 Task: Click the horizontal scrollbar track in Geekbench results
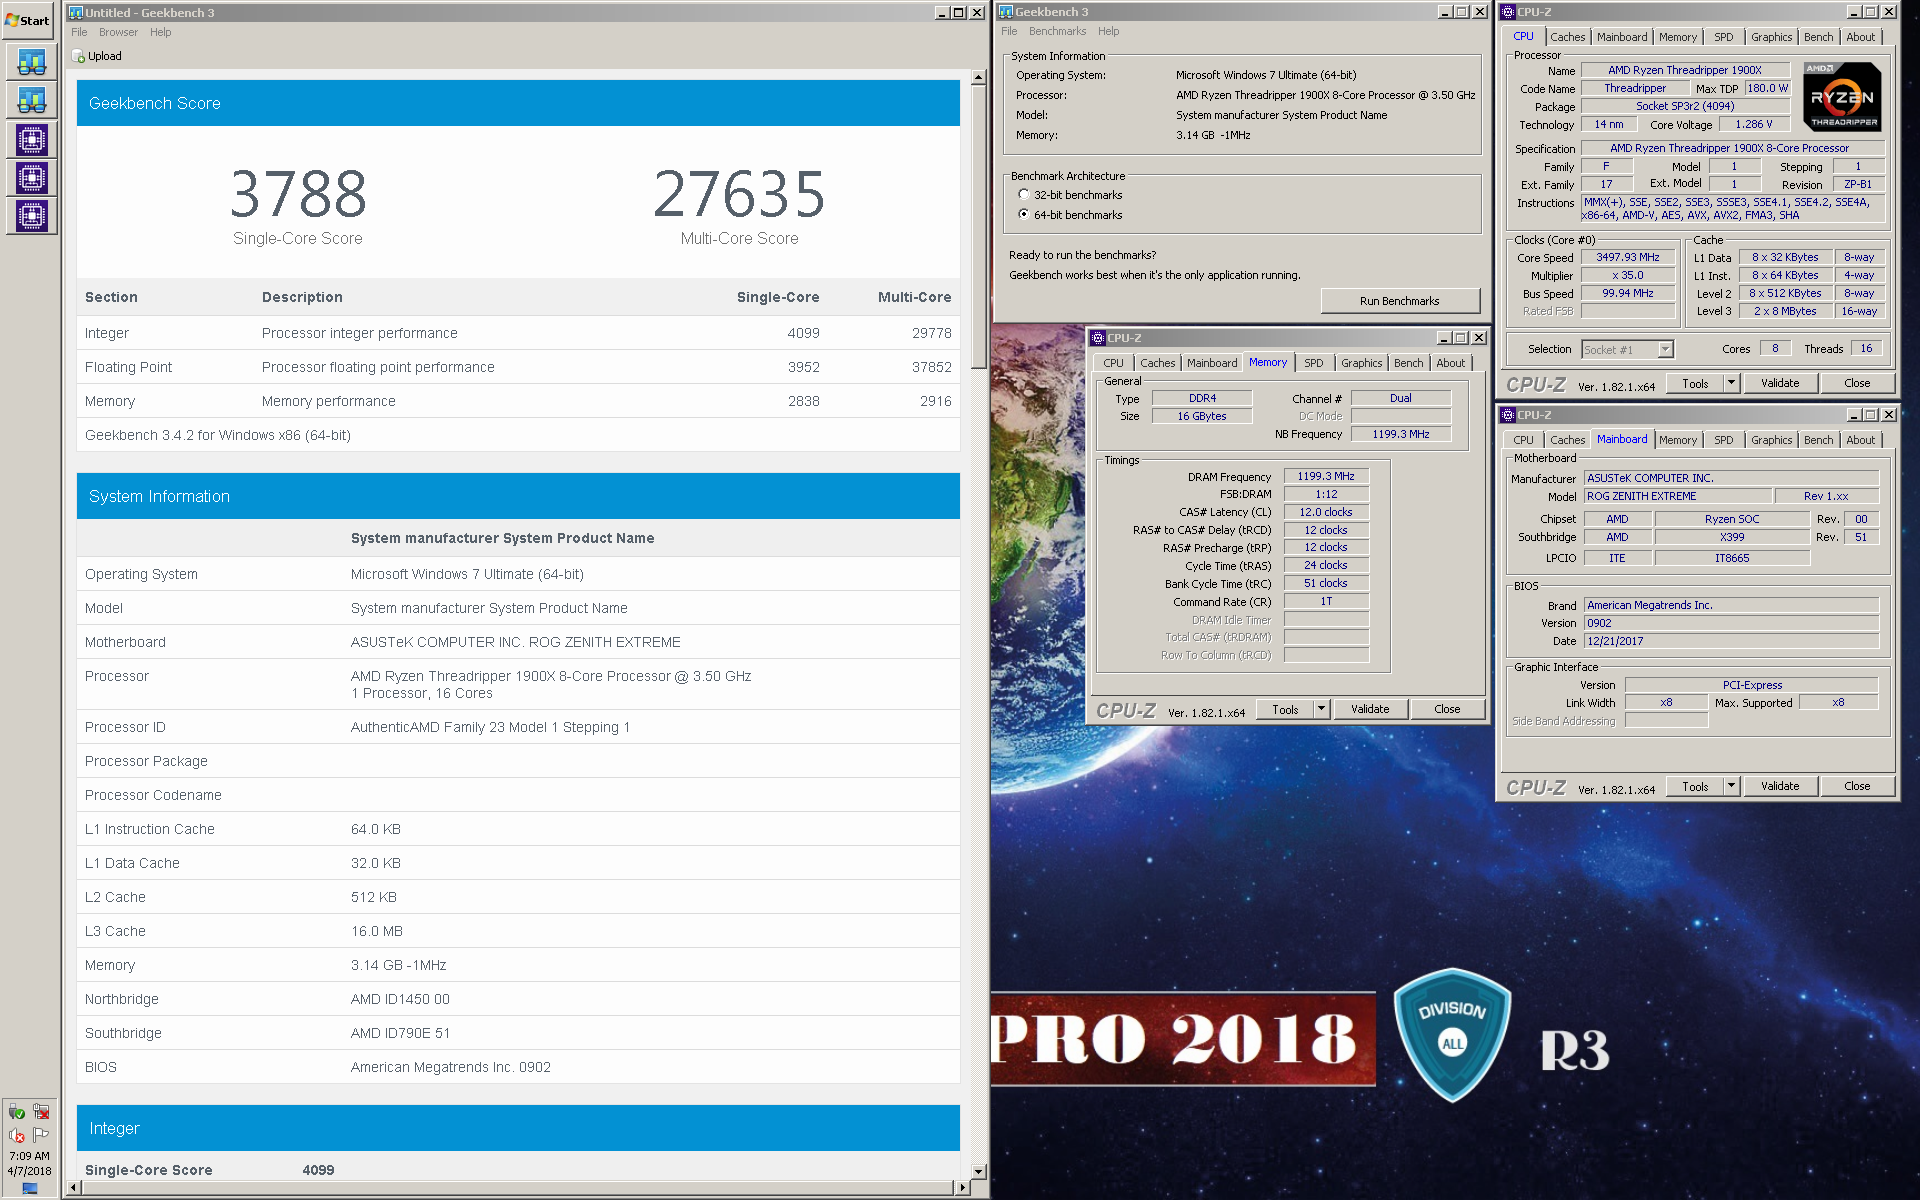[517, 1187]
